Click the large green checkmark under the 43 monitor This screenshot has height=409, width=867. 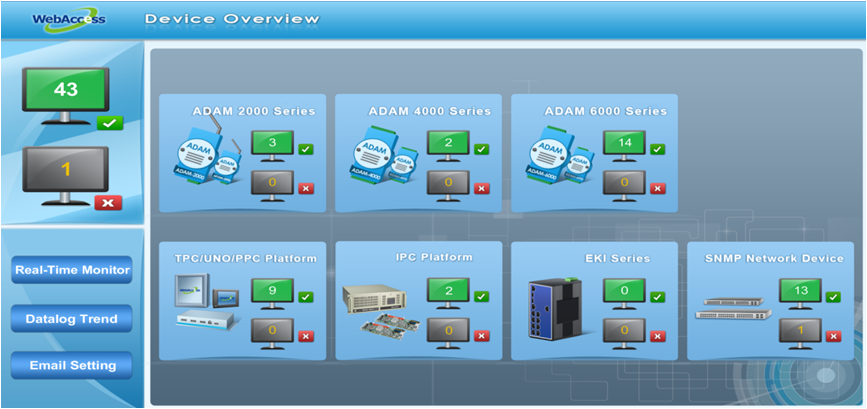click(110, 124)
